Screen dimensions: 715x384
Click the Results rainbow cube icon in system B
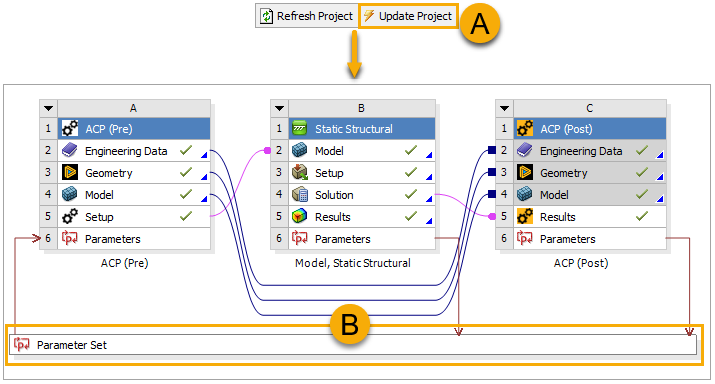click(300, 216)
